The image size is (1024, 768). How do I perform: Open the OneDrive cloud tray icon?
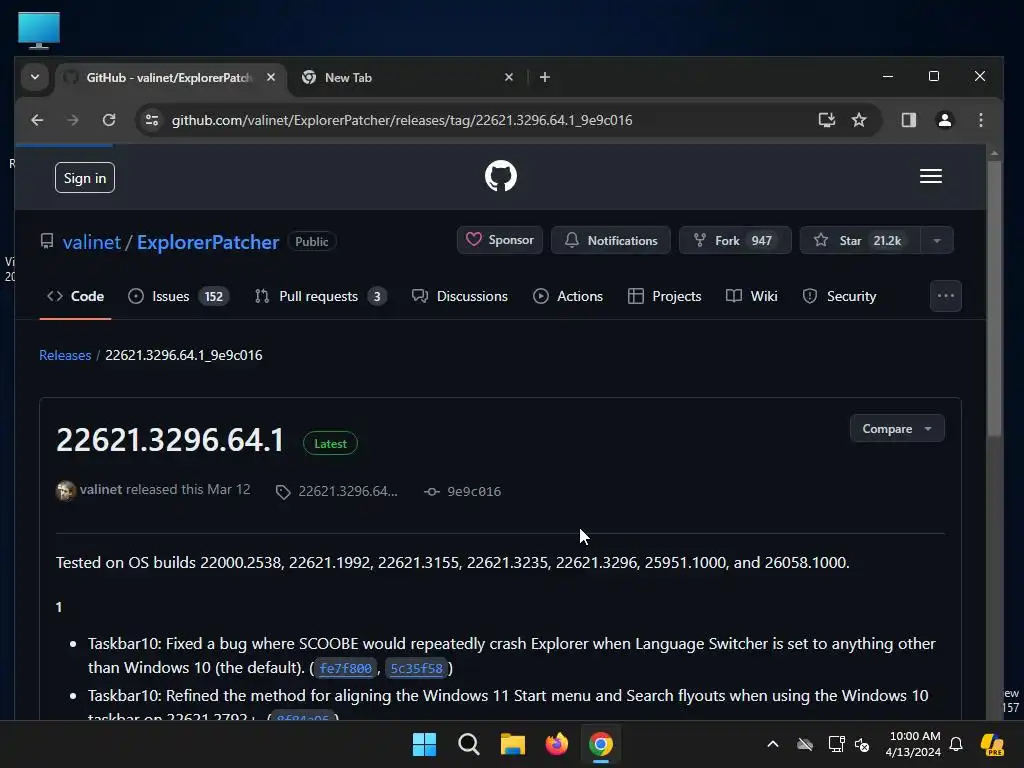(805, 744)
